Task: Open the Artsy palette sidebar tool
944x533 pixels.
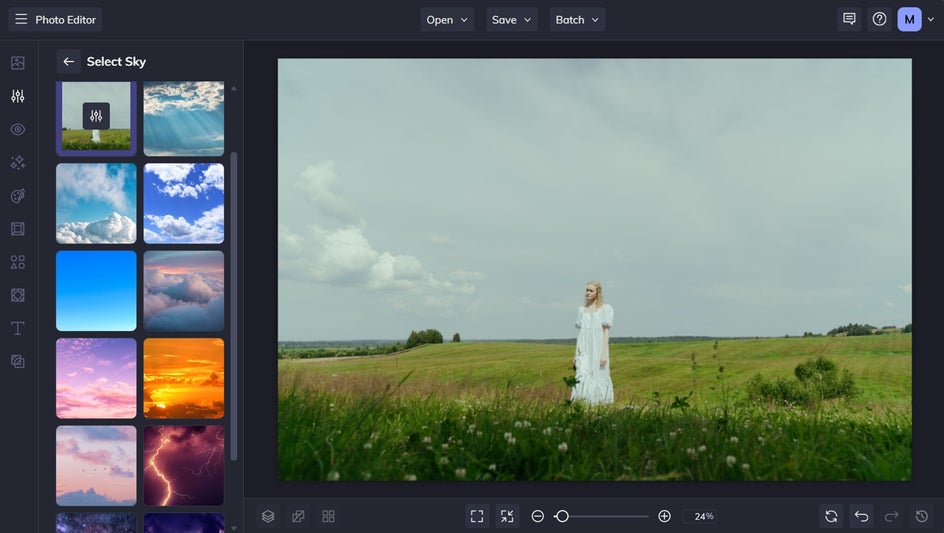Action: (x=17, y=195)
